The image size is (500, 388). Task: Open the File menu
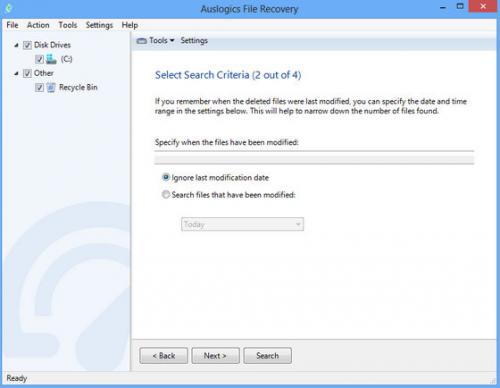[x=12, y=25]
